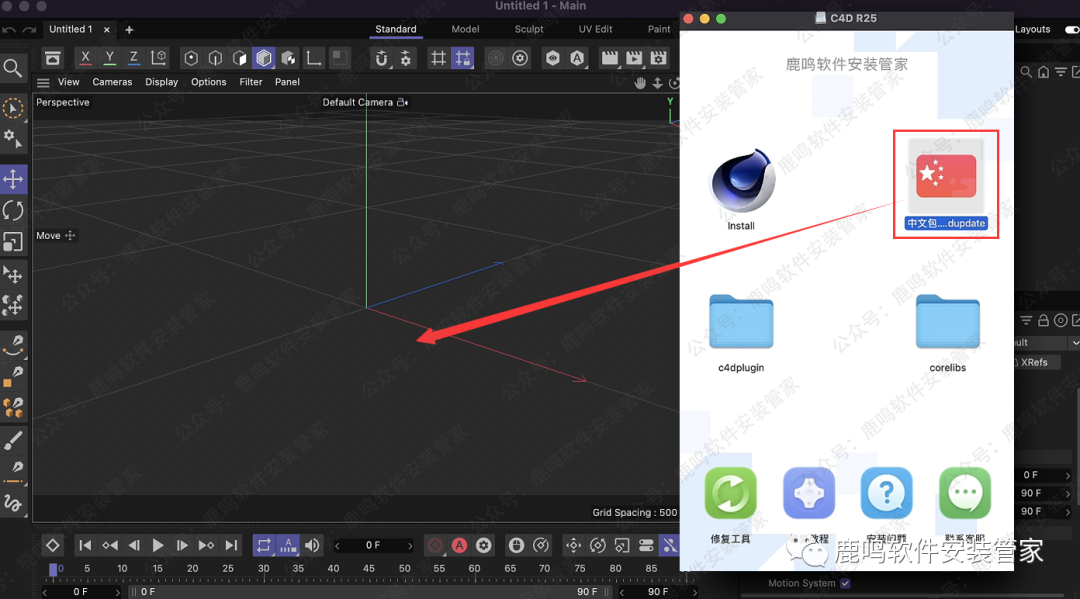The image size is (1080, 599).
Task: Toggle timeline sound speaker button
Action: 312,545
